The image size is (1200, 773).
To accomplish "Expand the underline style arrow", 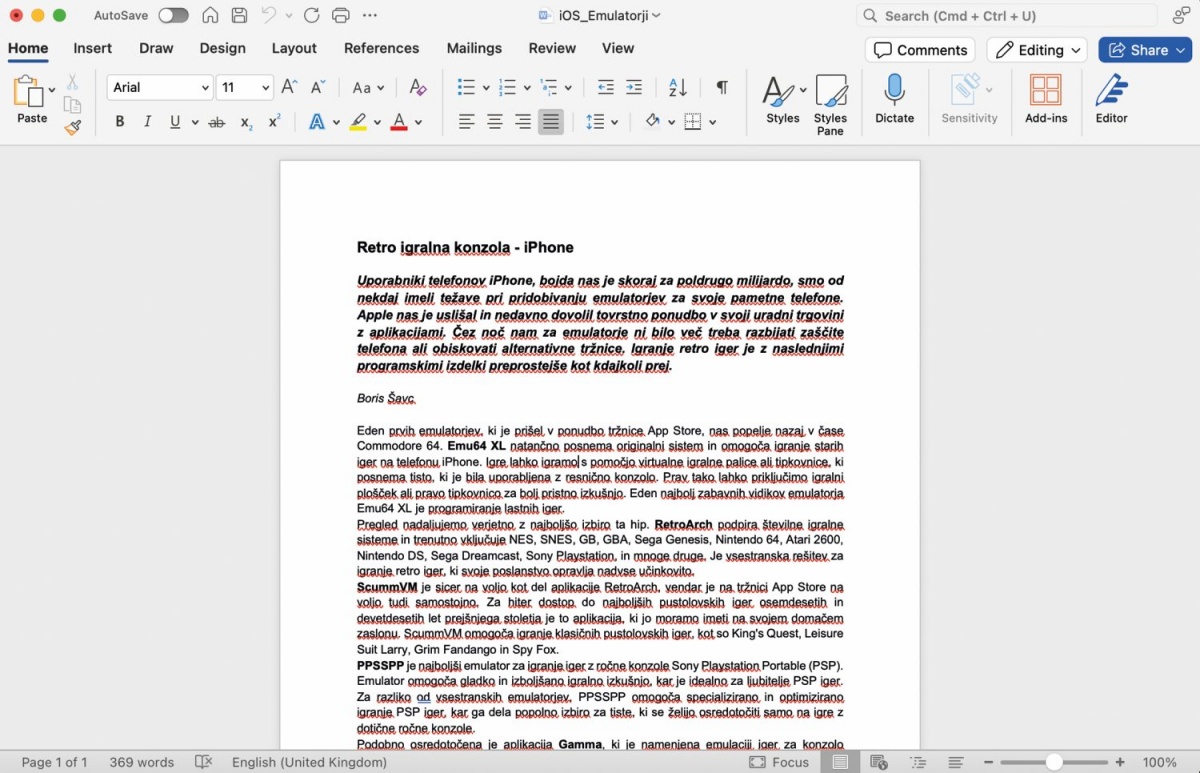I will click(194, 122).
